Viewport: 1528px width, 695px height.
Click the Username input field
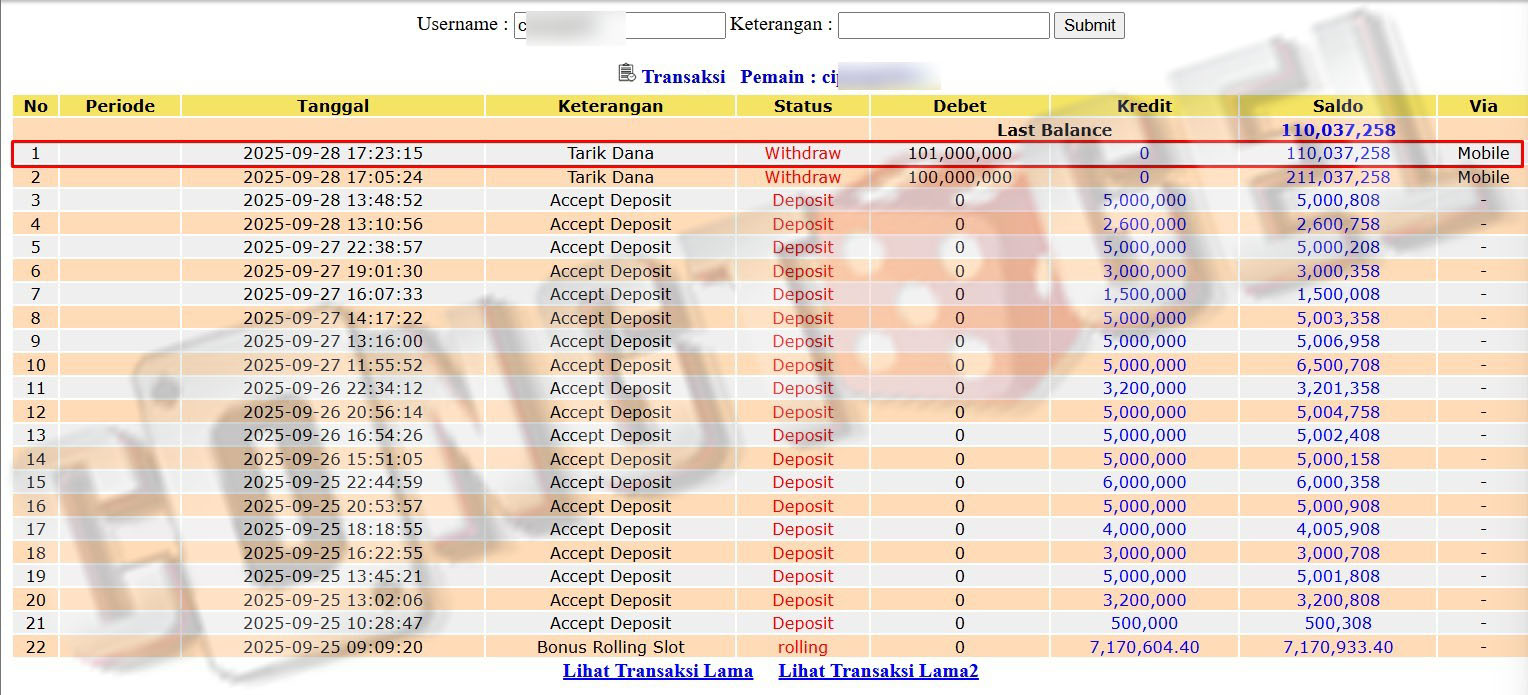[620, 26]
